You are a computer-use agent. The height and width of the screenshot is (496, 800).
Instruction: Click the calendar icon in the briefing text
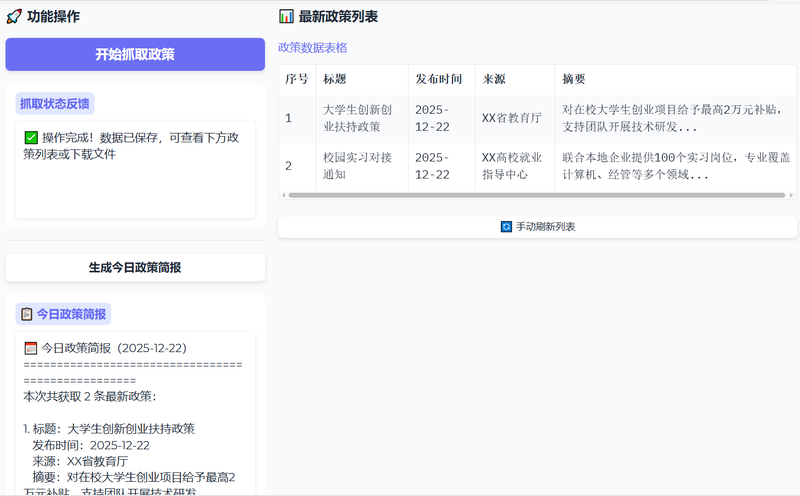pos(31,348)
